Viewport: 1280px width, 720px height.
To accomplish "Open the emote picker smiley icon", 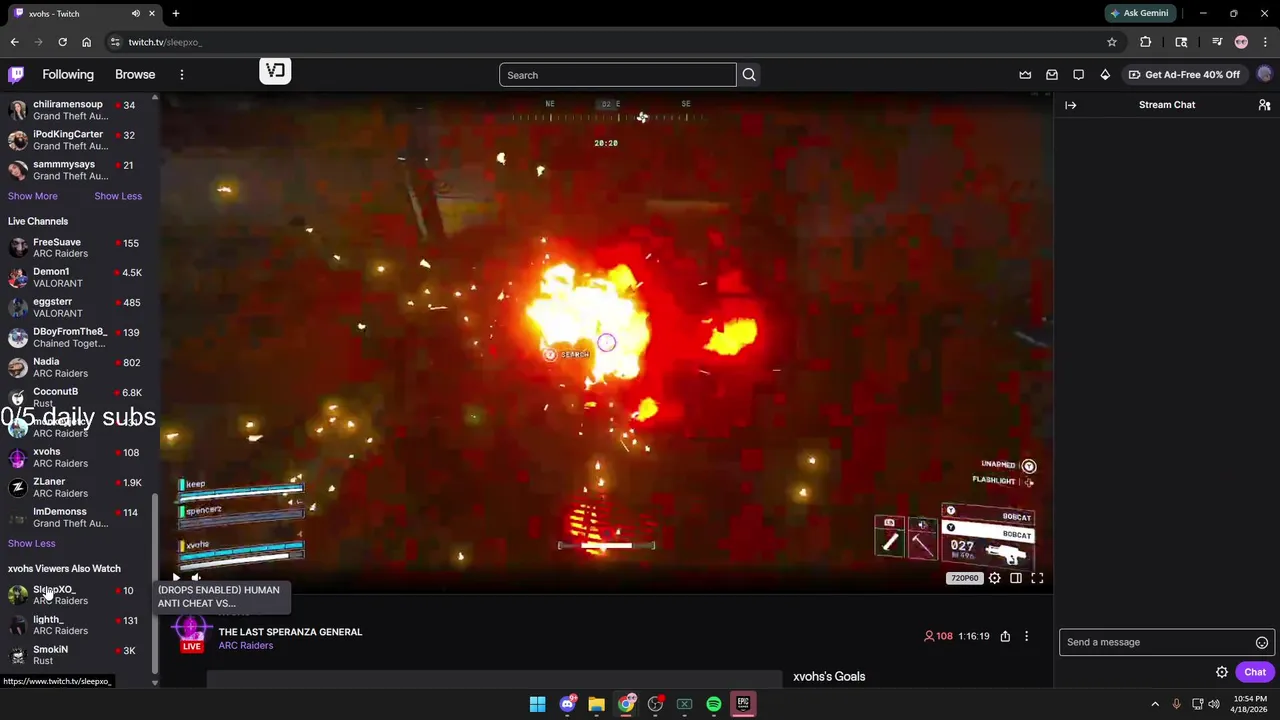I will point(1262,643).
